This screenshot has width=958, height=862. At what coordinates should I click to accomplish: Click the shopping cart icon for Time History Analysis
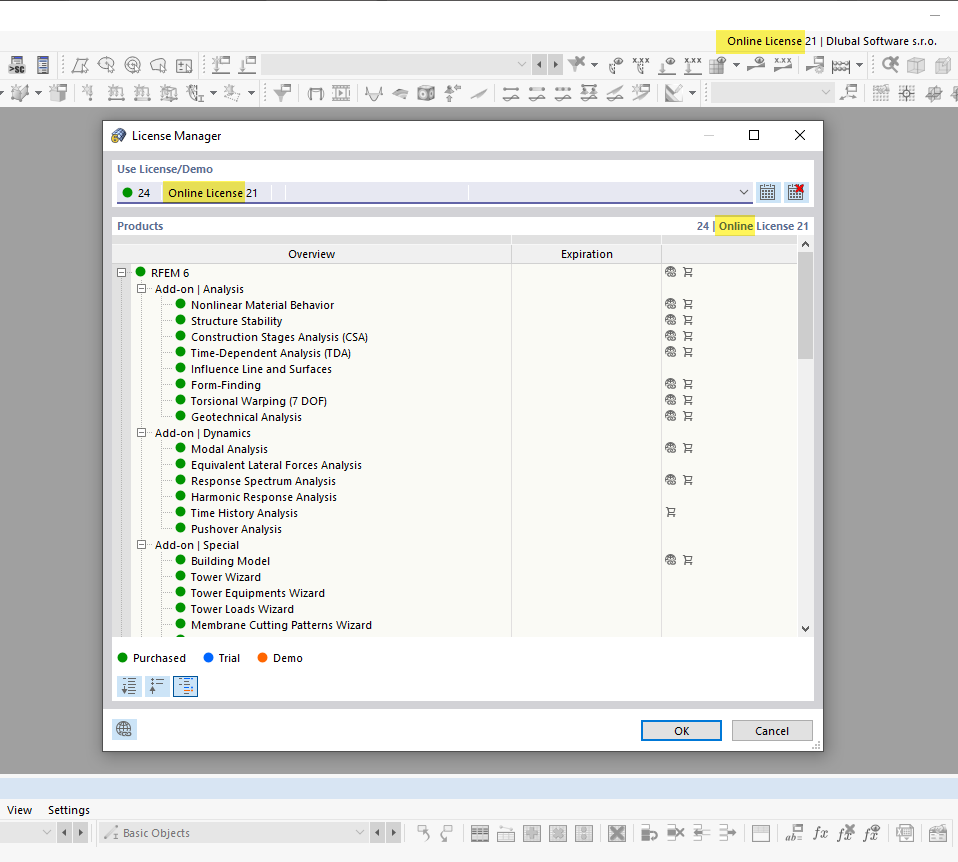(672, 512)
